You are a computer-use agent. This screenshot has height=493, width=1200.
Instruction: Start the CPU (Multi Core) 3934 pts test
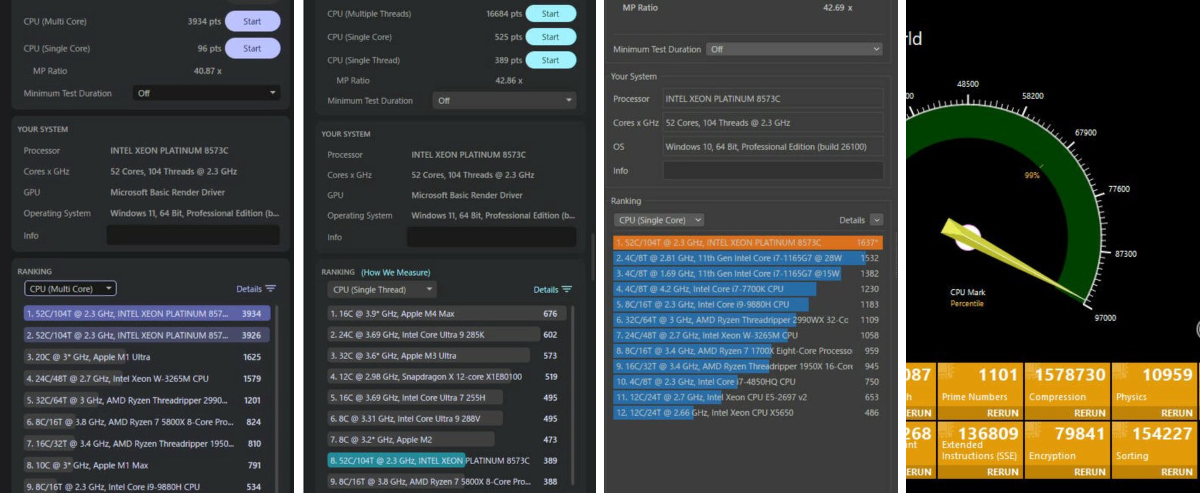click(x=252, y=21)
